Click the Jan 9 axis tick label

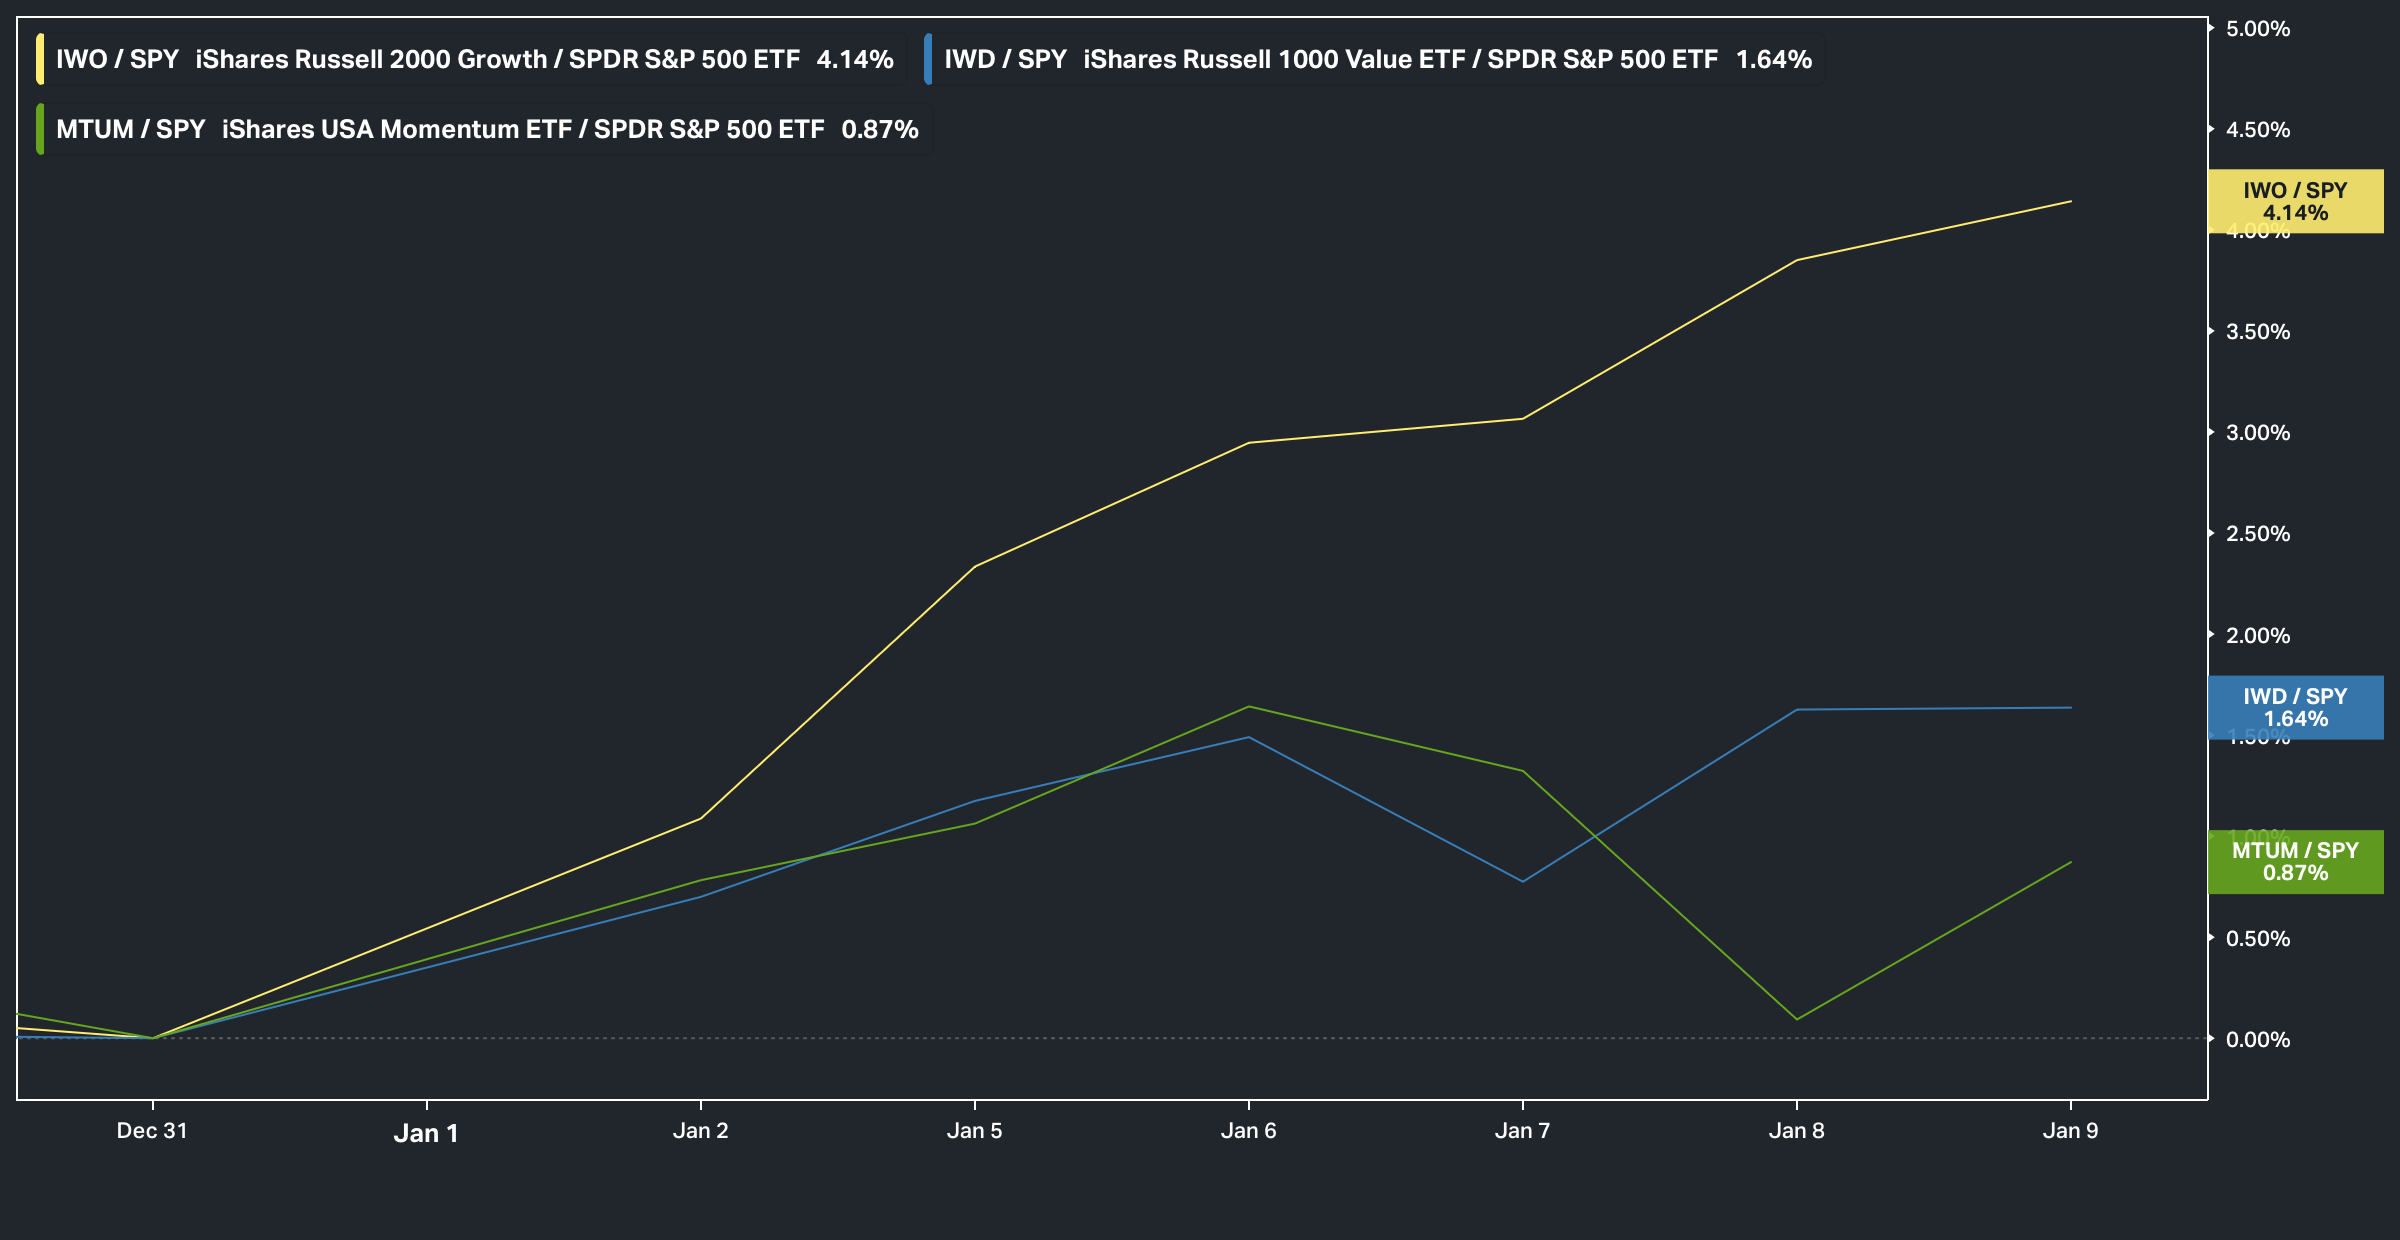[x=2070, y=1131]
